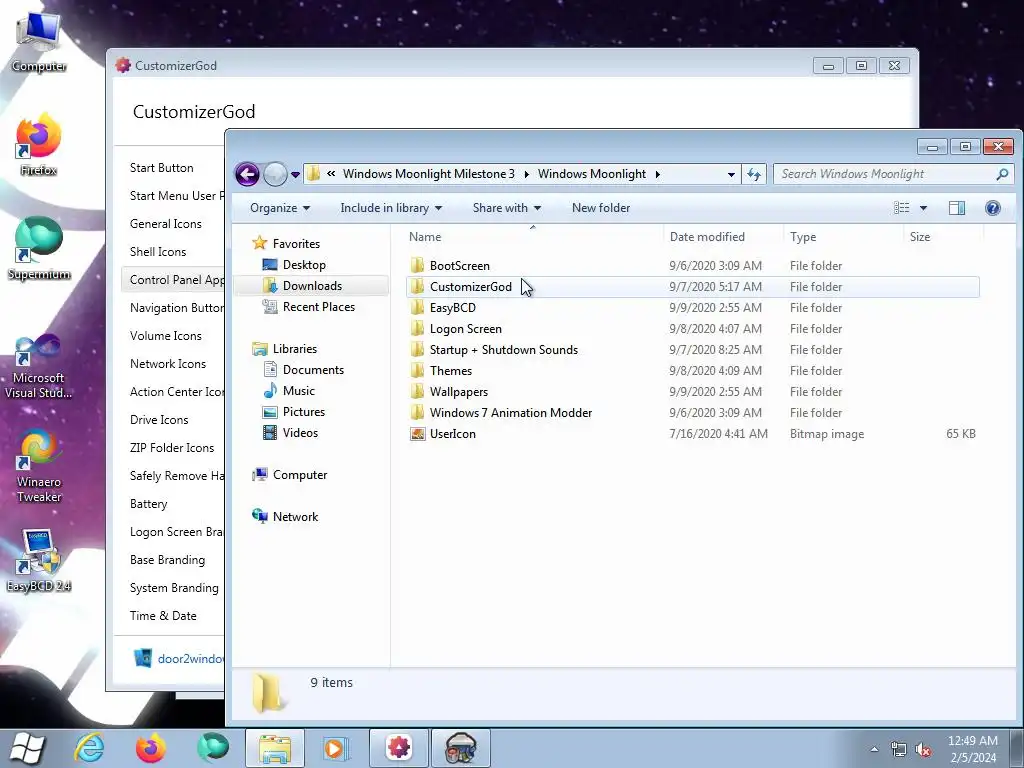Screen dimensions: 1024x768
Task: Open the Include in library menu
Action: tap(391, 208)
